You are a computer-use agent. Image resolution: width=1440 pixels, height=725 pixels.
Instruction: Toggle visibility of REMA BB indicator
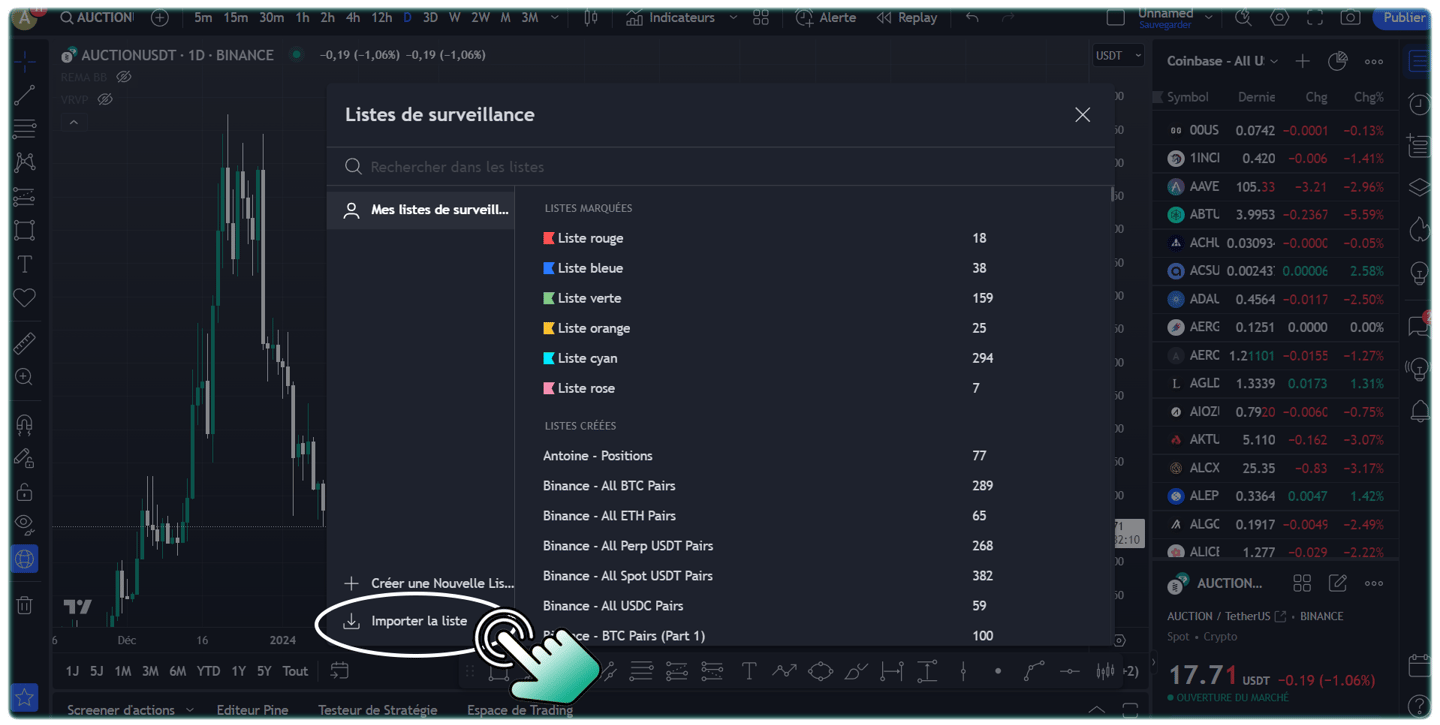pos(124,77)
